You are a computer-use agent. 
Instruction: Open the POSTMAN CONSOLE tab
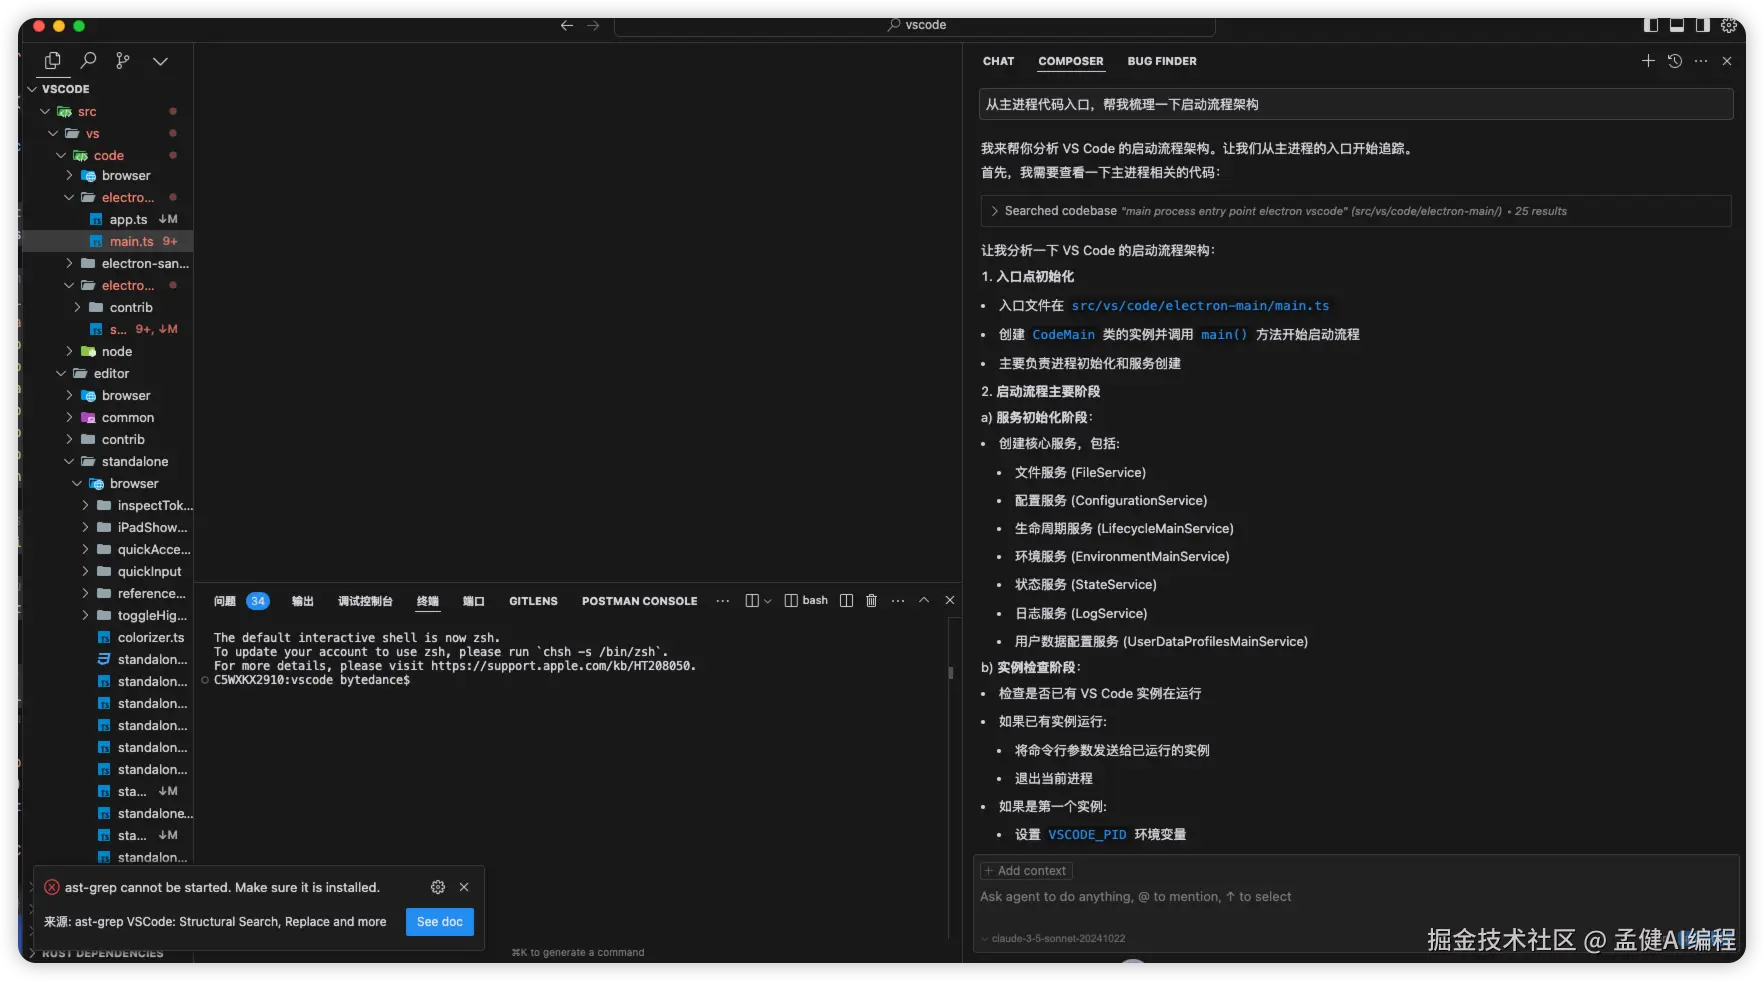tap(640, 601)
